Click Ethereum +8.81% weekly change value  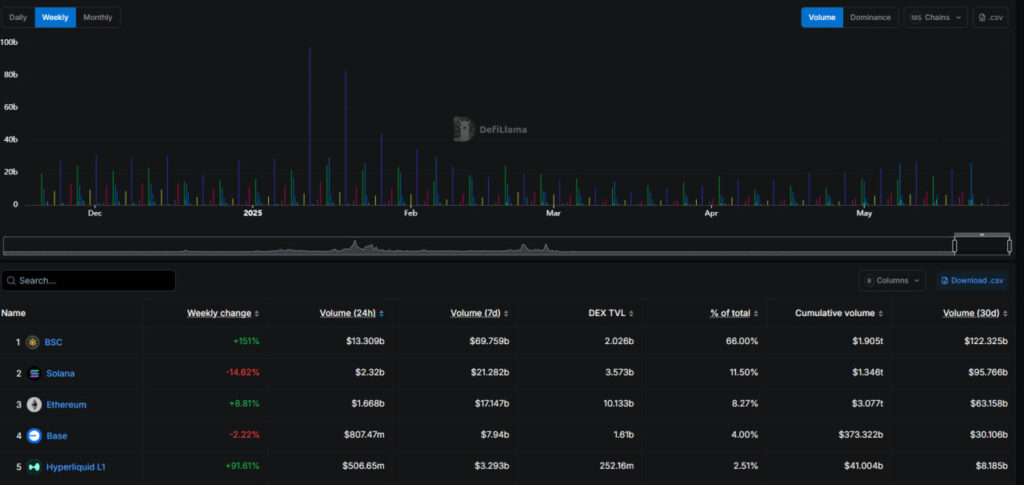click(244, 405)
